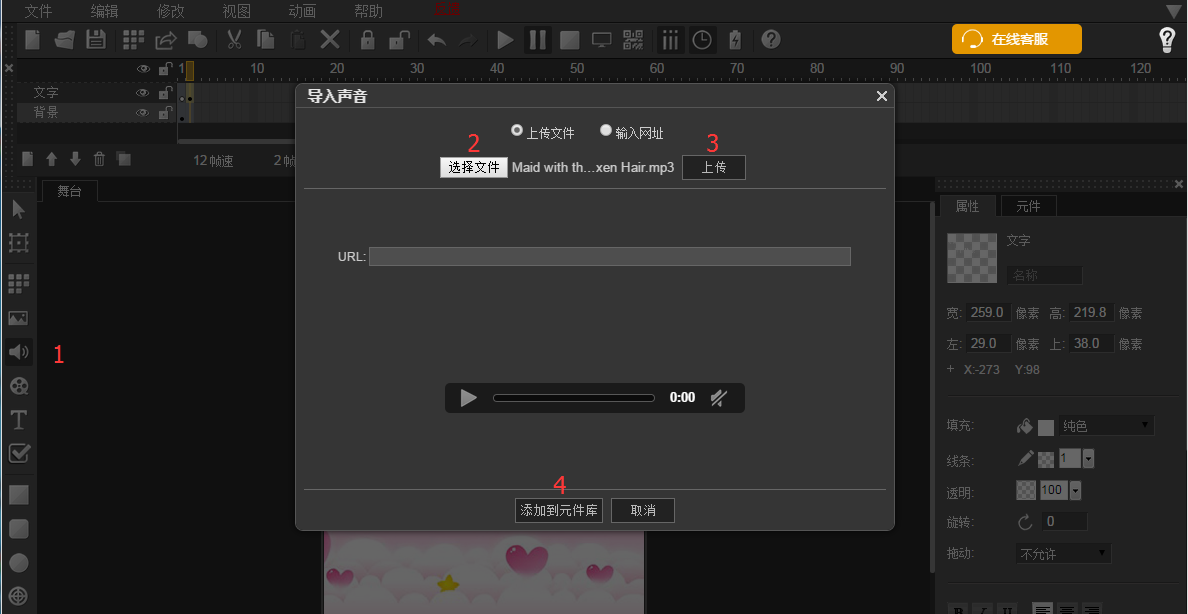Hide the 背景 layer with its eye toggle
Viewport: 1188px width, 614px height.
pyautogui.click(x=143, y=112)
